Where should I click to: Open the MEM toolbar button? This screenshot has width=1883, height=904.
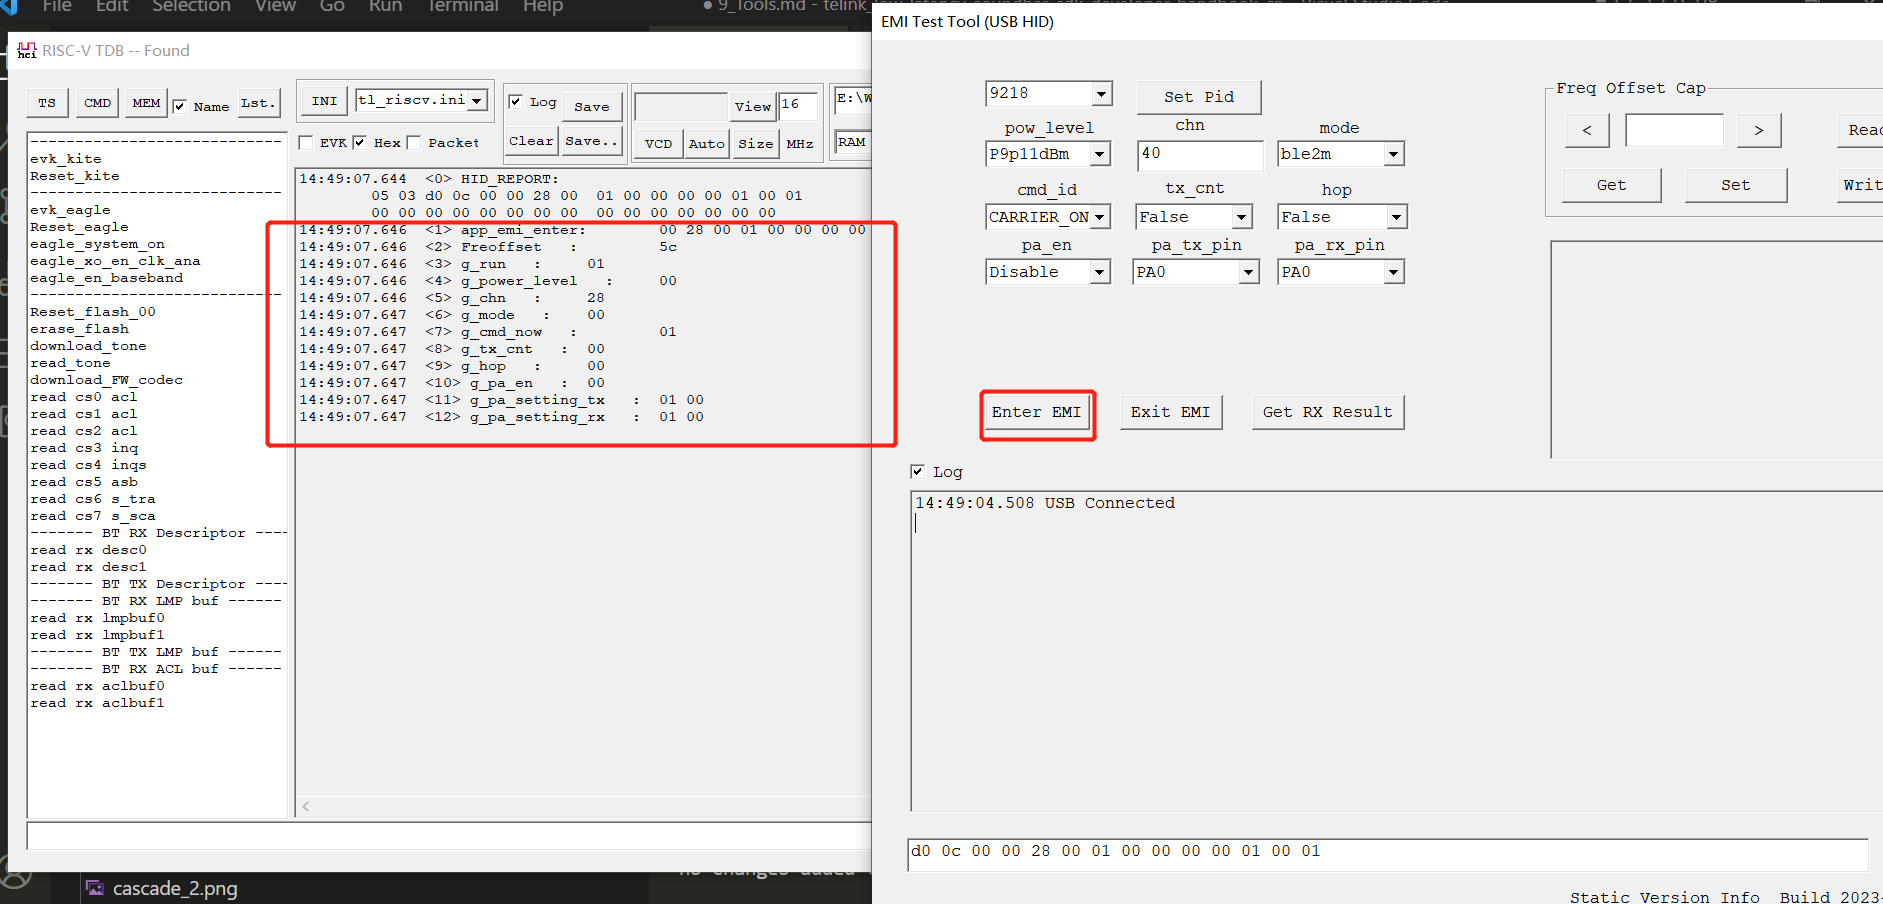coord(146,103)
